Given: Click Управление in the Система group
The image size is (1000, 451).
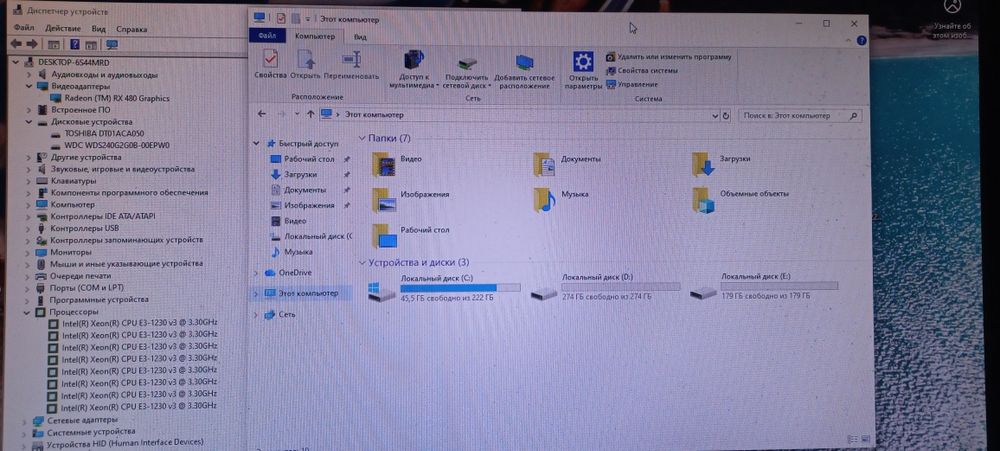Looking at the screenshot, I should coord(631,84).
